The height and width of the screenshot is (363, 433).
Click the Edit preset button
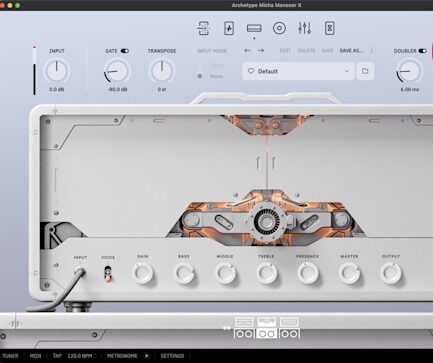pyautogui.click(x=285, y=51)
